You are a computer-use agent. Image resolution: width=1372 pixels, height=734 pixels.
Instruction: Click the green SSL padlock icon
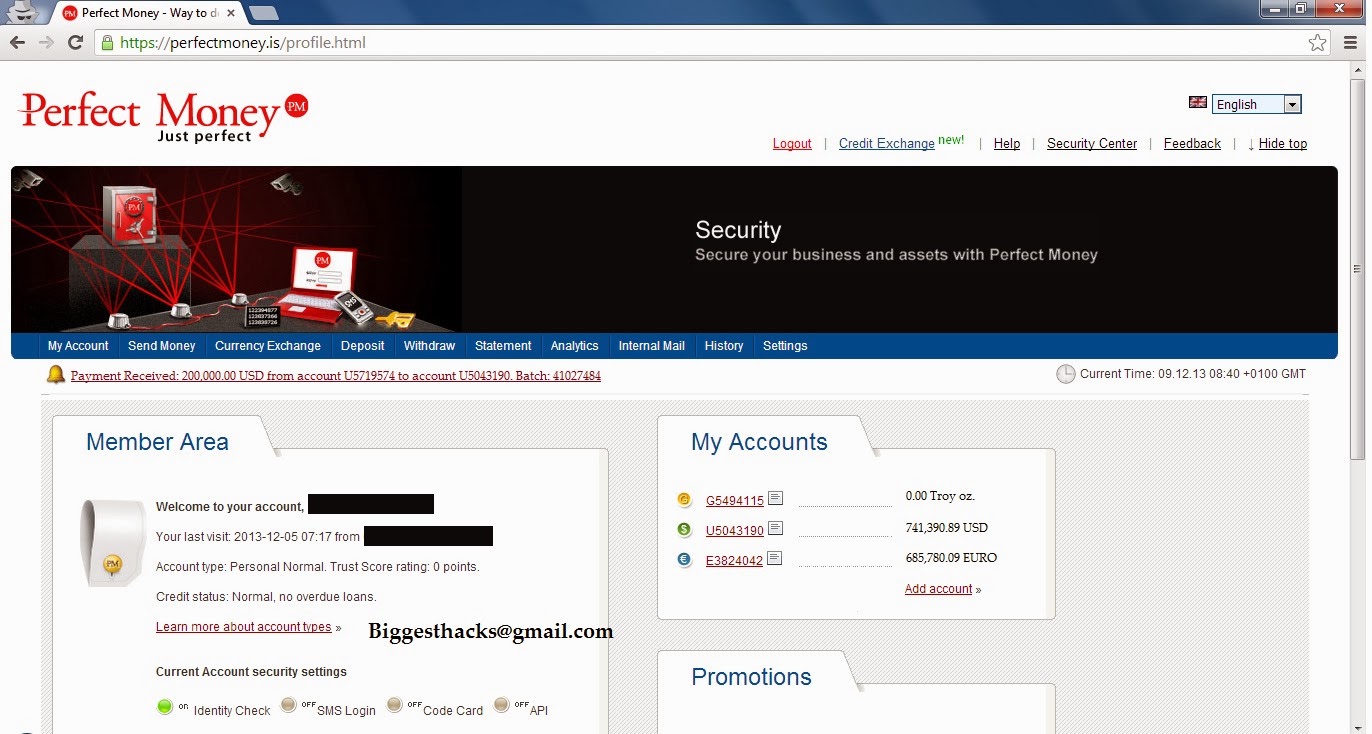(x=107, y=43)
